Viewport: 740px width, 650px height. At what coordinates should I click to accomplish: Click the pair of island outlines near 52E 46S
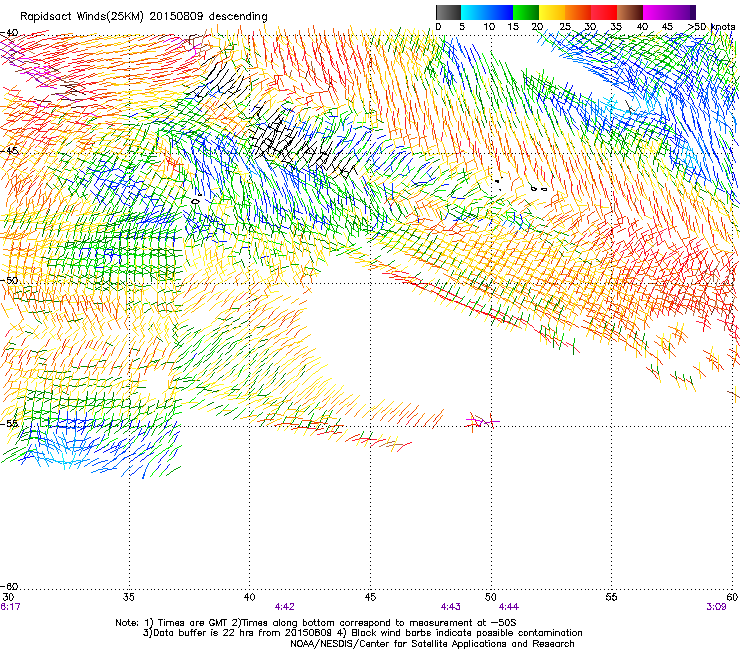538,189
